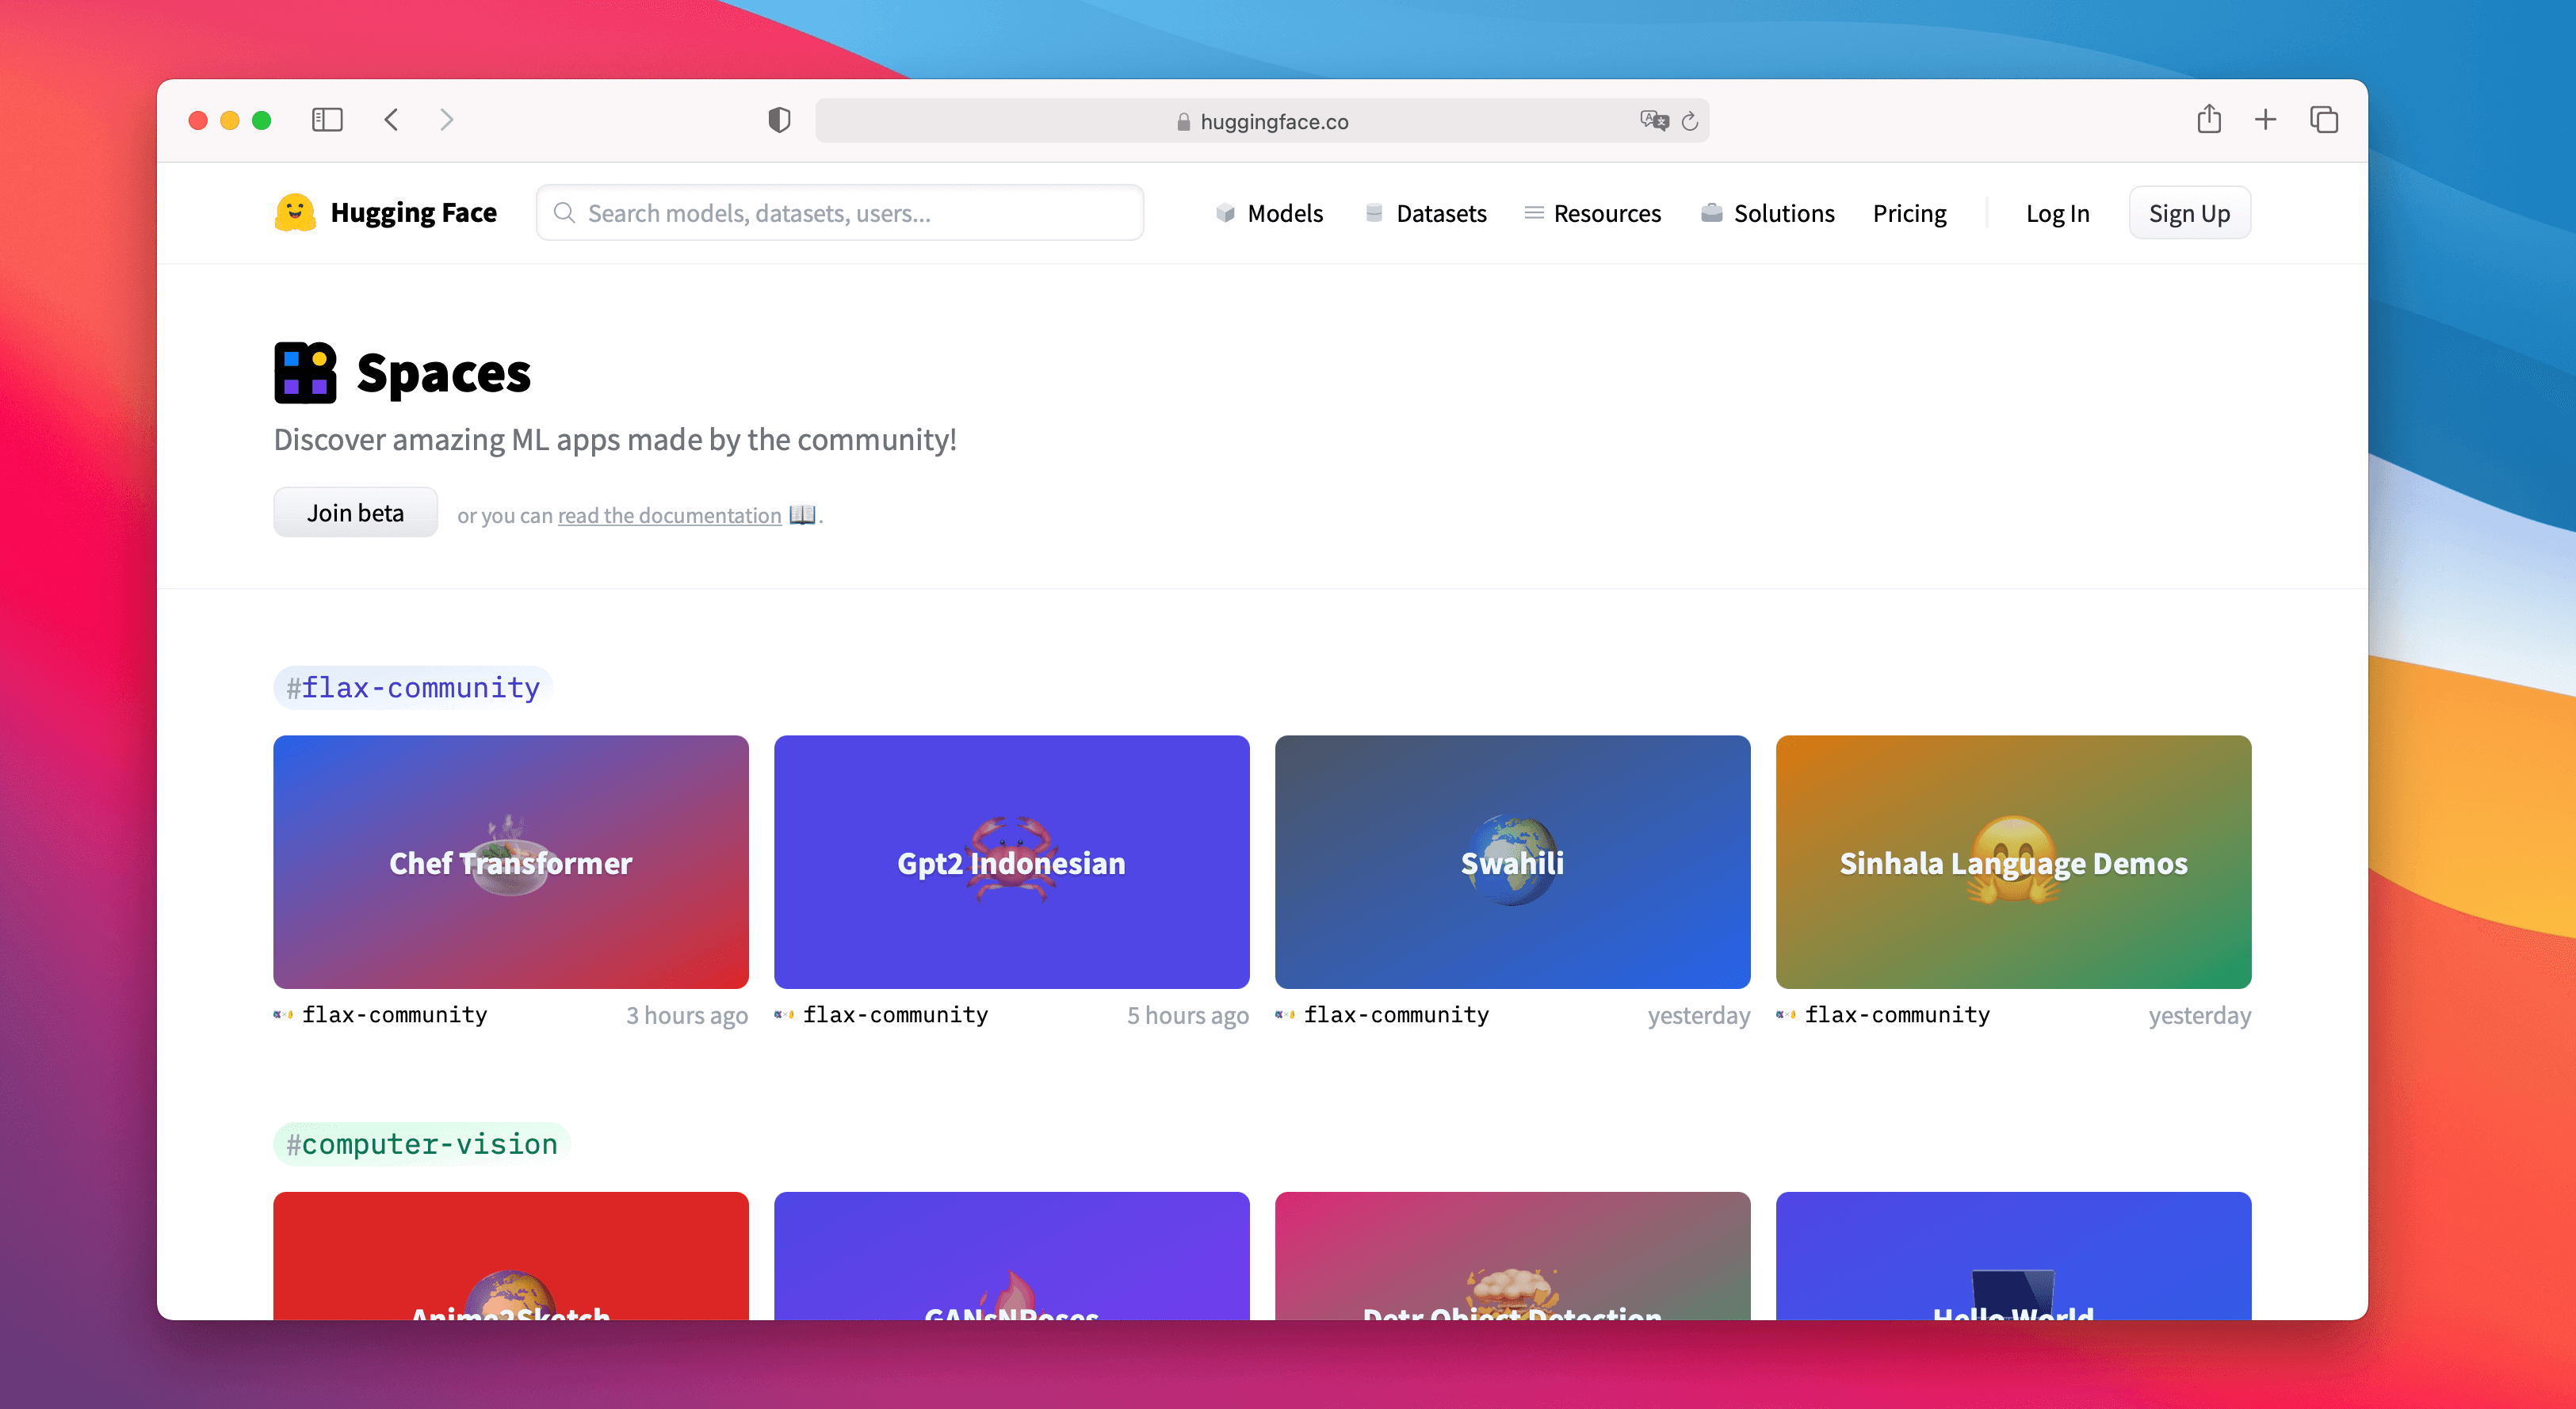2576x1409 pixels.
Task: Toggle the Safari sidebar panel icon
Action: [327, 120]
